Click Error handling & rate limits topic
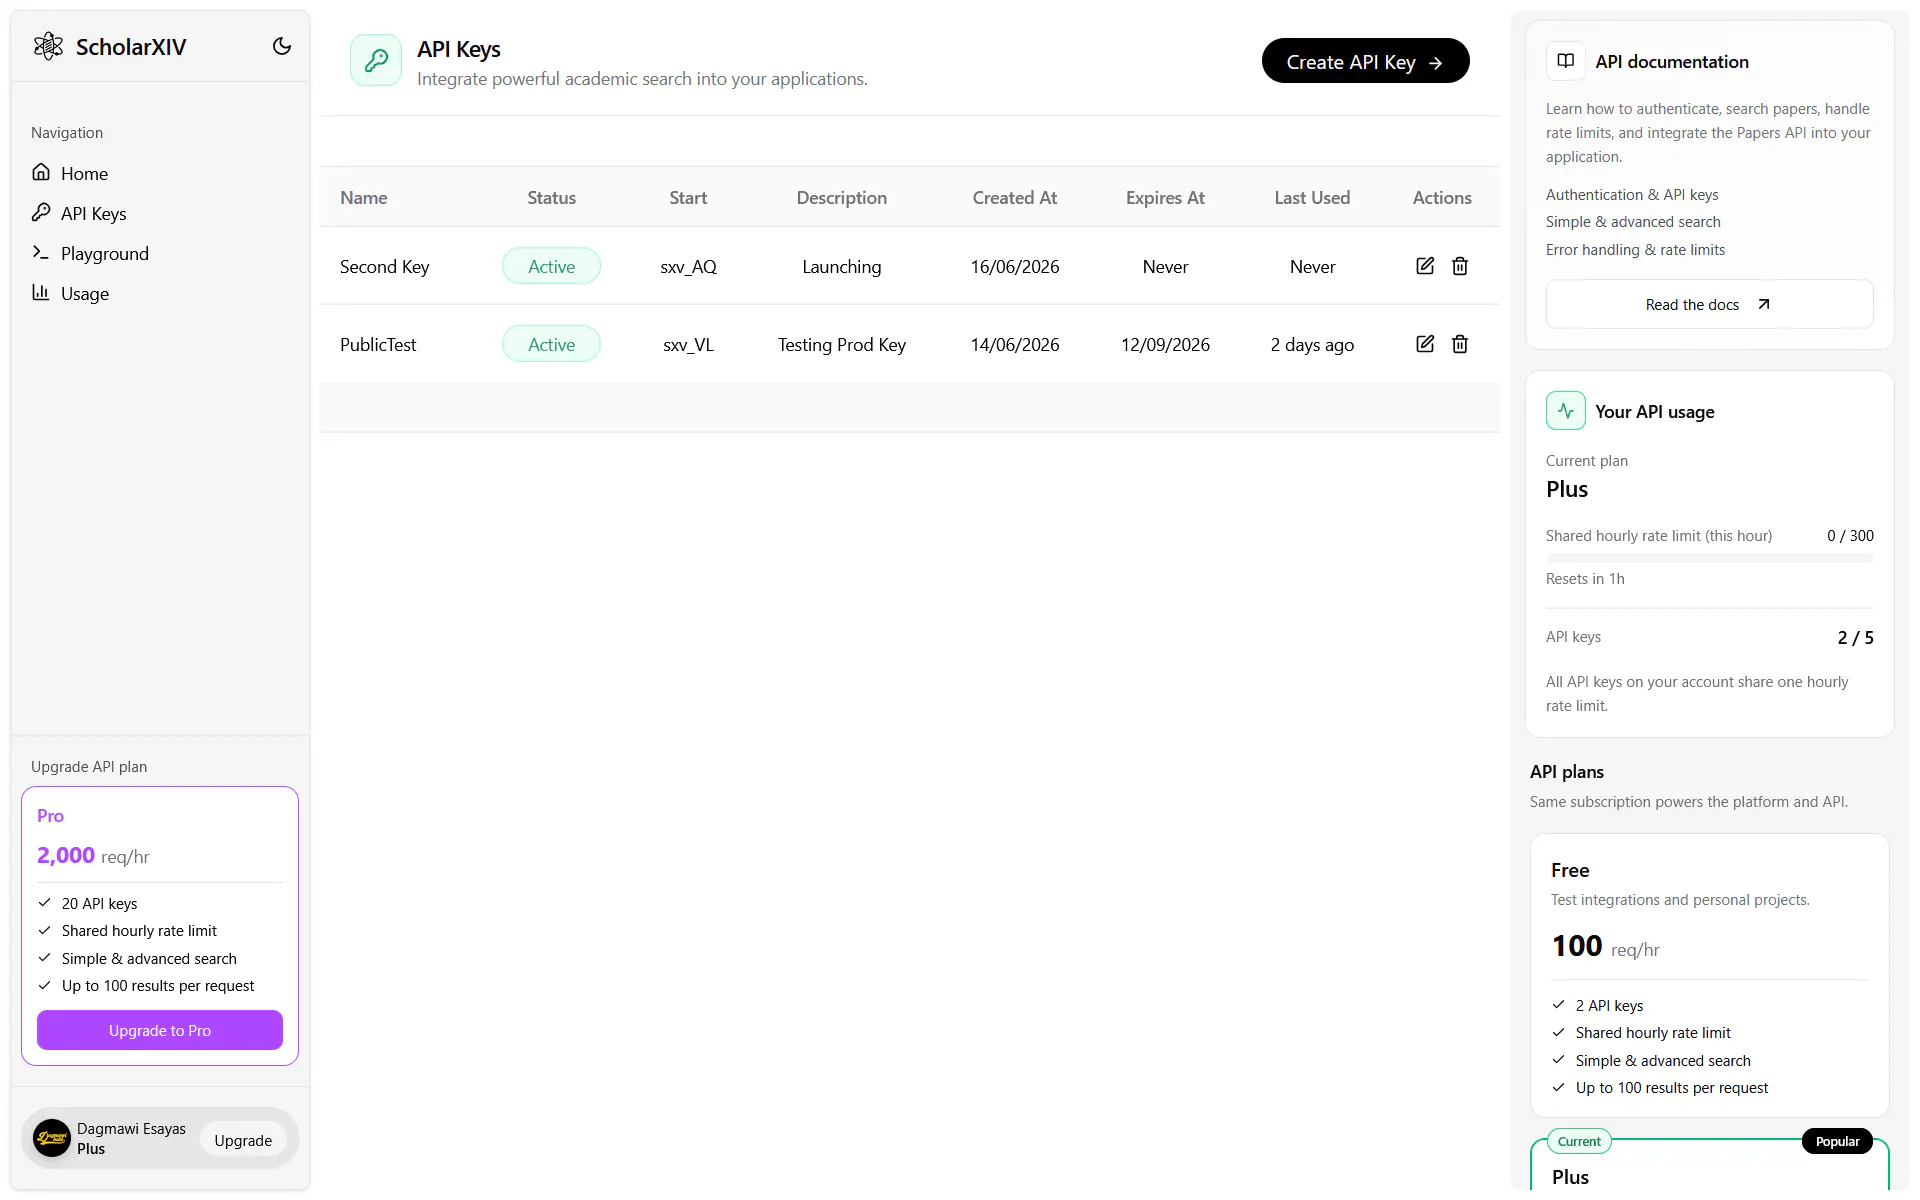Screen dimensions: 1920x1200 click(1635, 249)
